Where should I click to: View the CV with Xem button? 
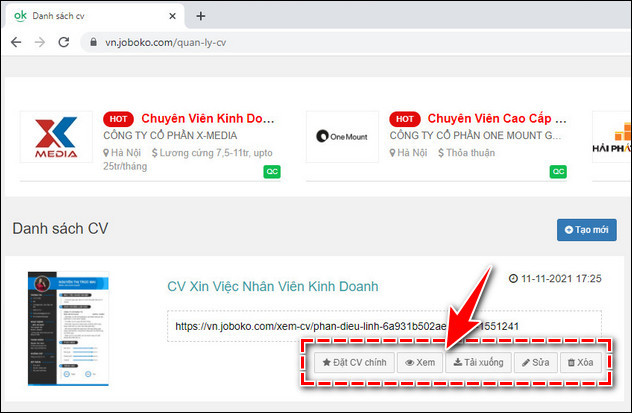point(420,363)
